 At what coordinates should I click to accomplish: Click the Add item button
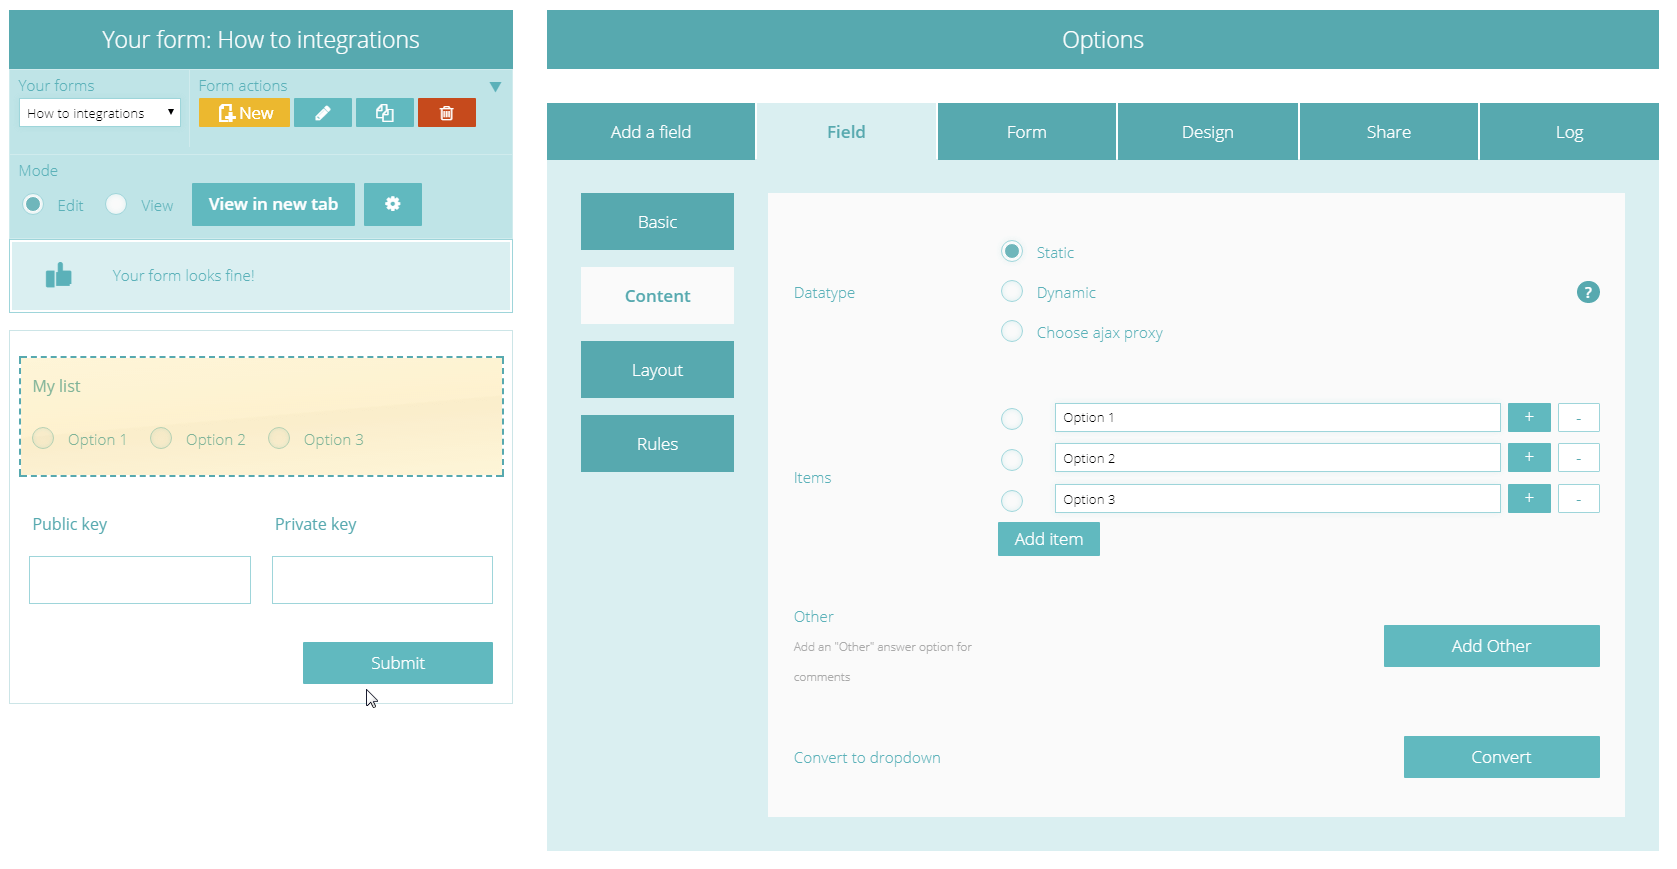[1049, 539]
